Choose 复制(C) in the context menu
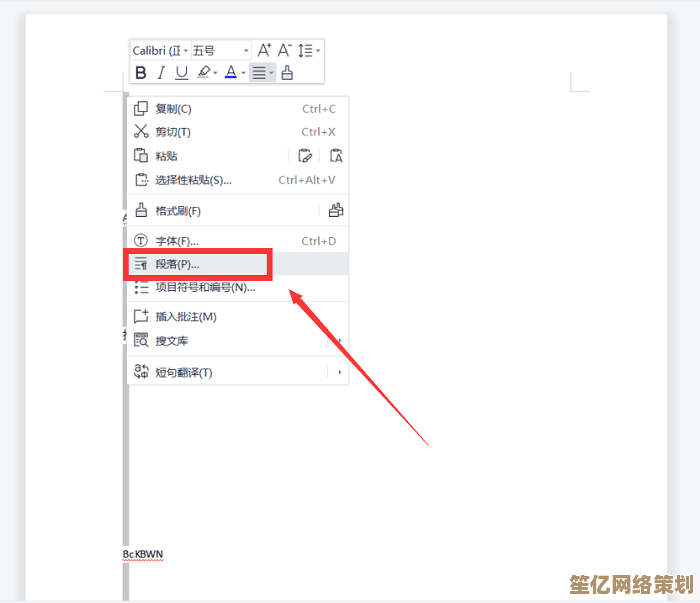700x603 pixels. click(x=173, y=109)
